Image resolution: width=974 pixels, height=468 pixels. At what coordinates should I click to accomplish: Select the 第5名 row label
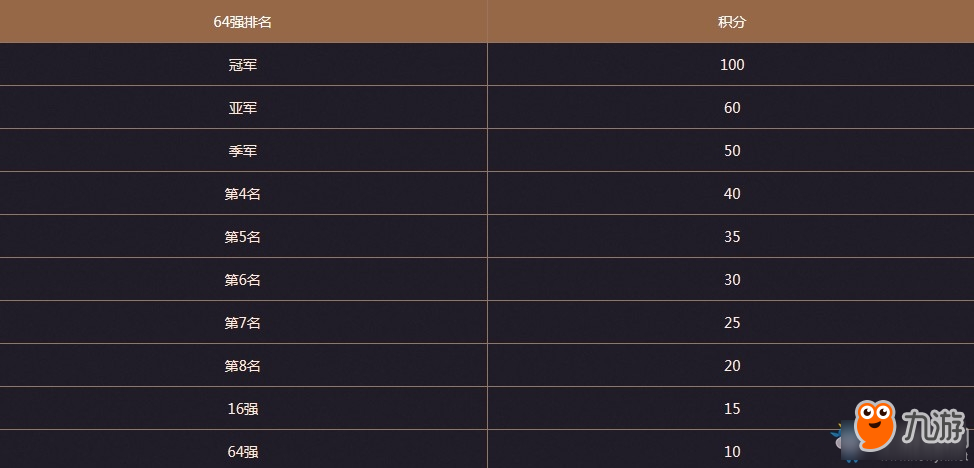tap(242, 237)
